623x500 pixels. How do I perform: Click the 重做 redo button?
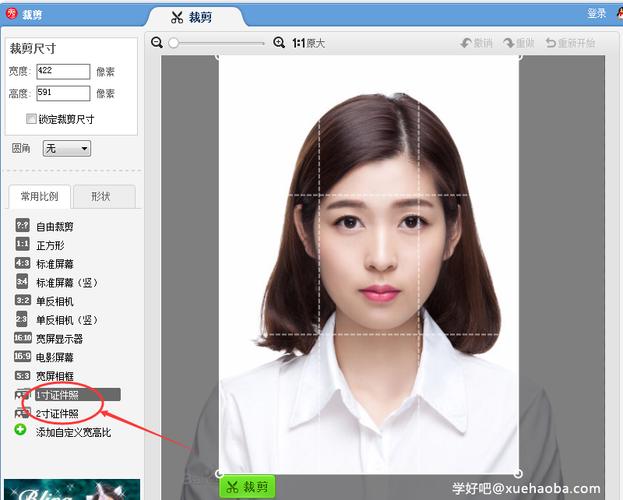519,43
